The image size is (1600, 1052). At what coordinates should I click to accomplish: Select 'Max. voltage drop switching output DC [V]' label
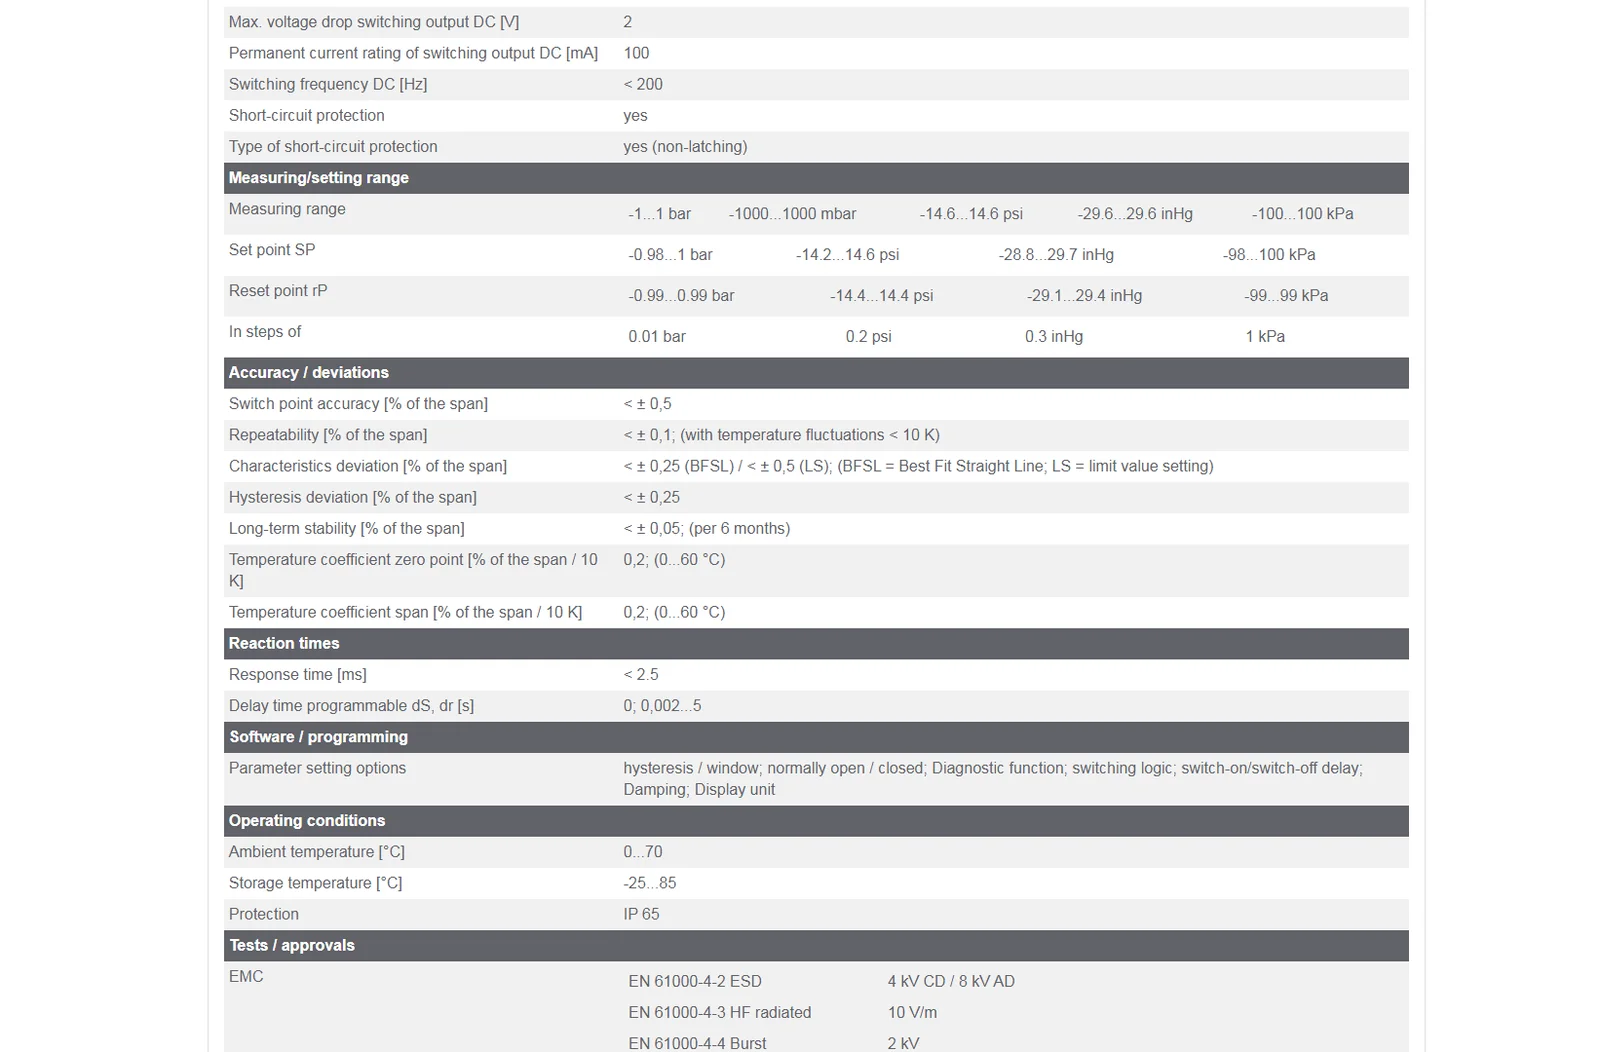coord(374,22)
